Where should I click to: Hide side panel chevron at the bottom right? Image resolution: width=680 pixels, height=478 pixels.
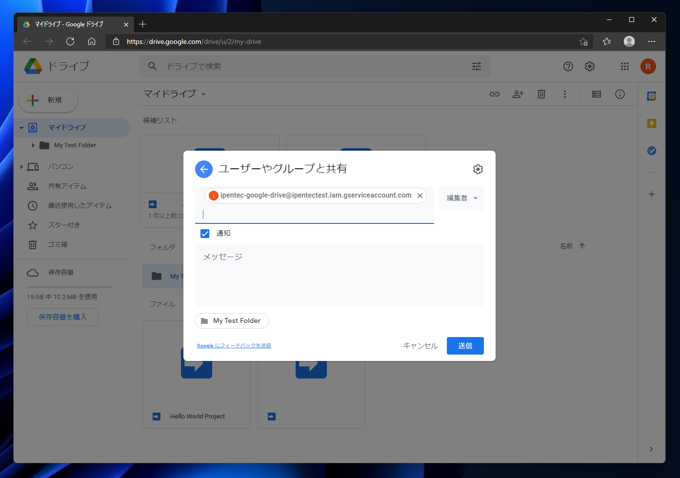click(x=651, y=449)
